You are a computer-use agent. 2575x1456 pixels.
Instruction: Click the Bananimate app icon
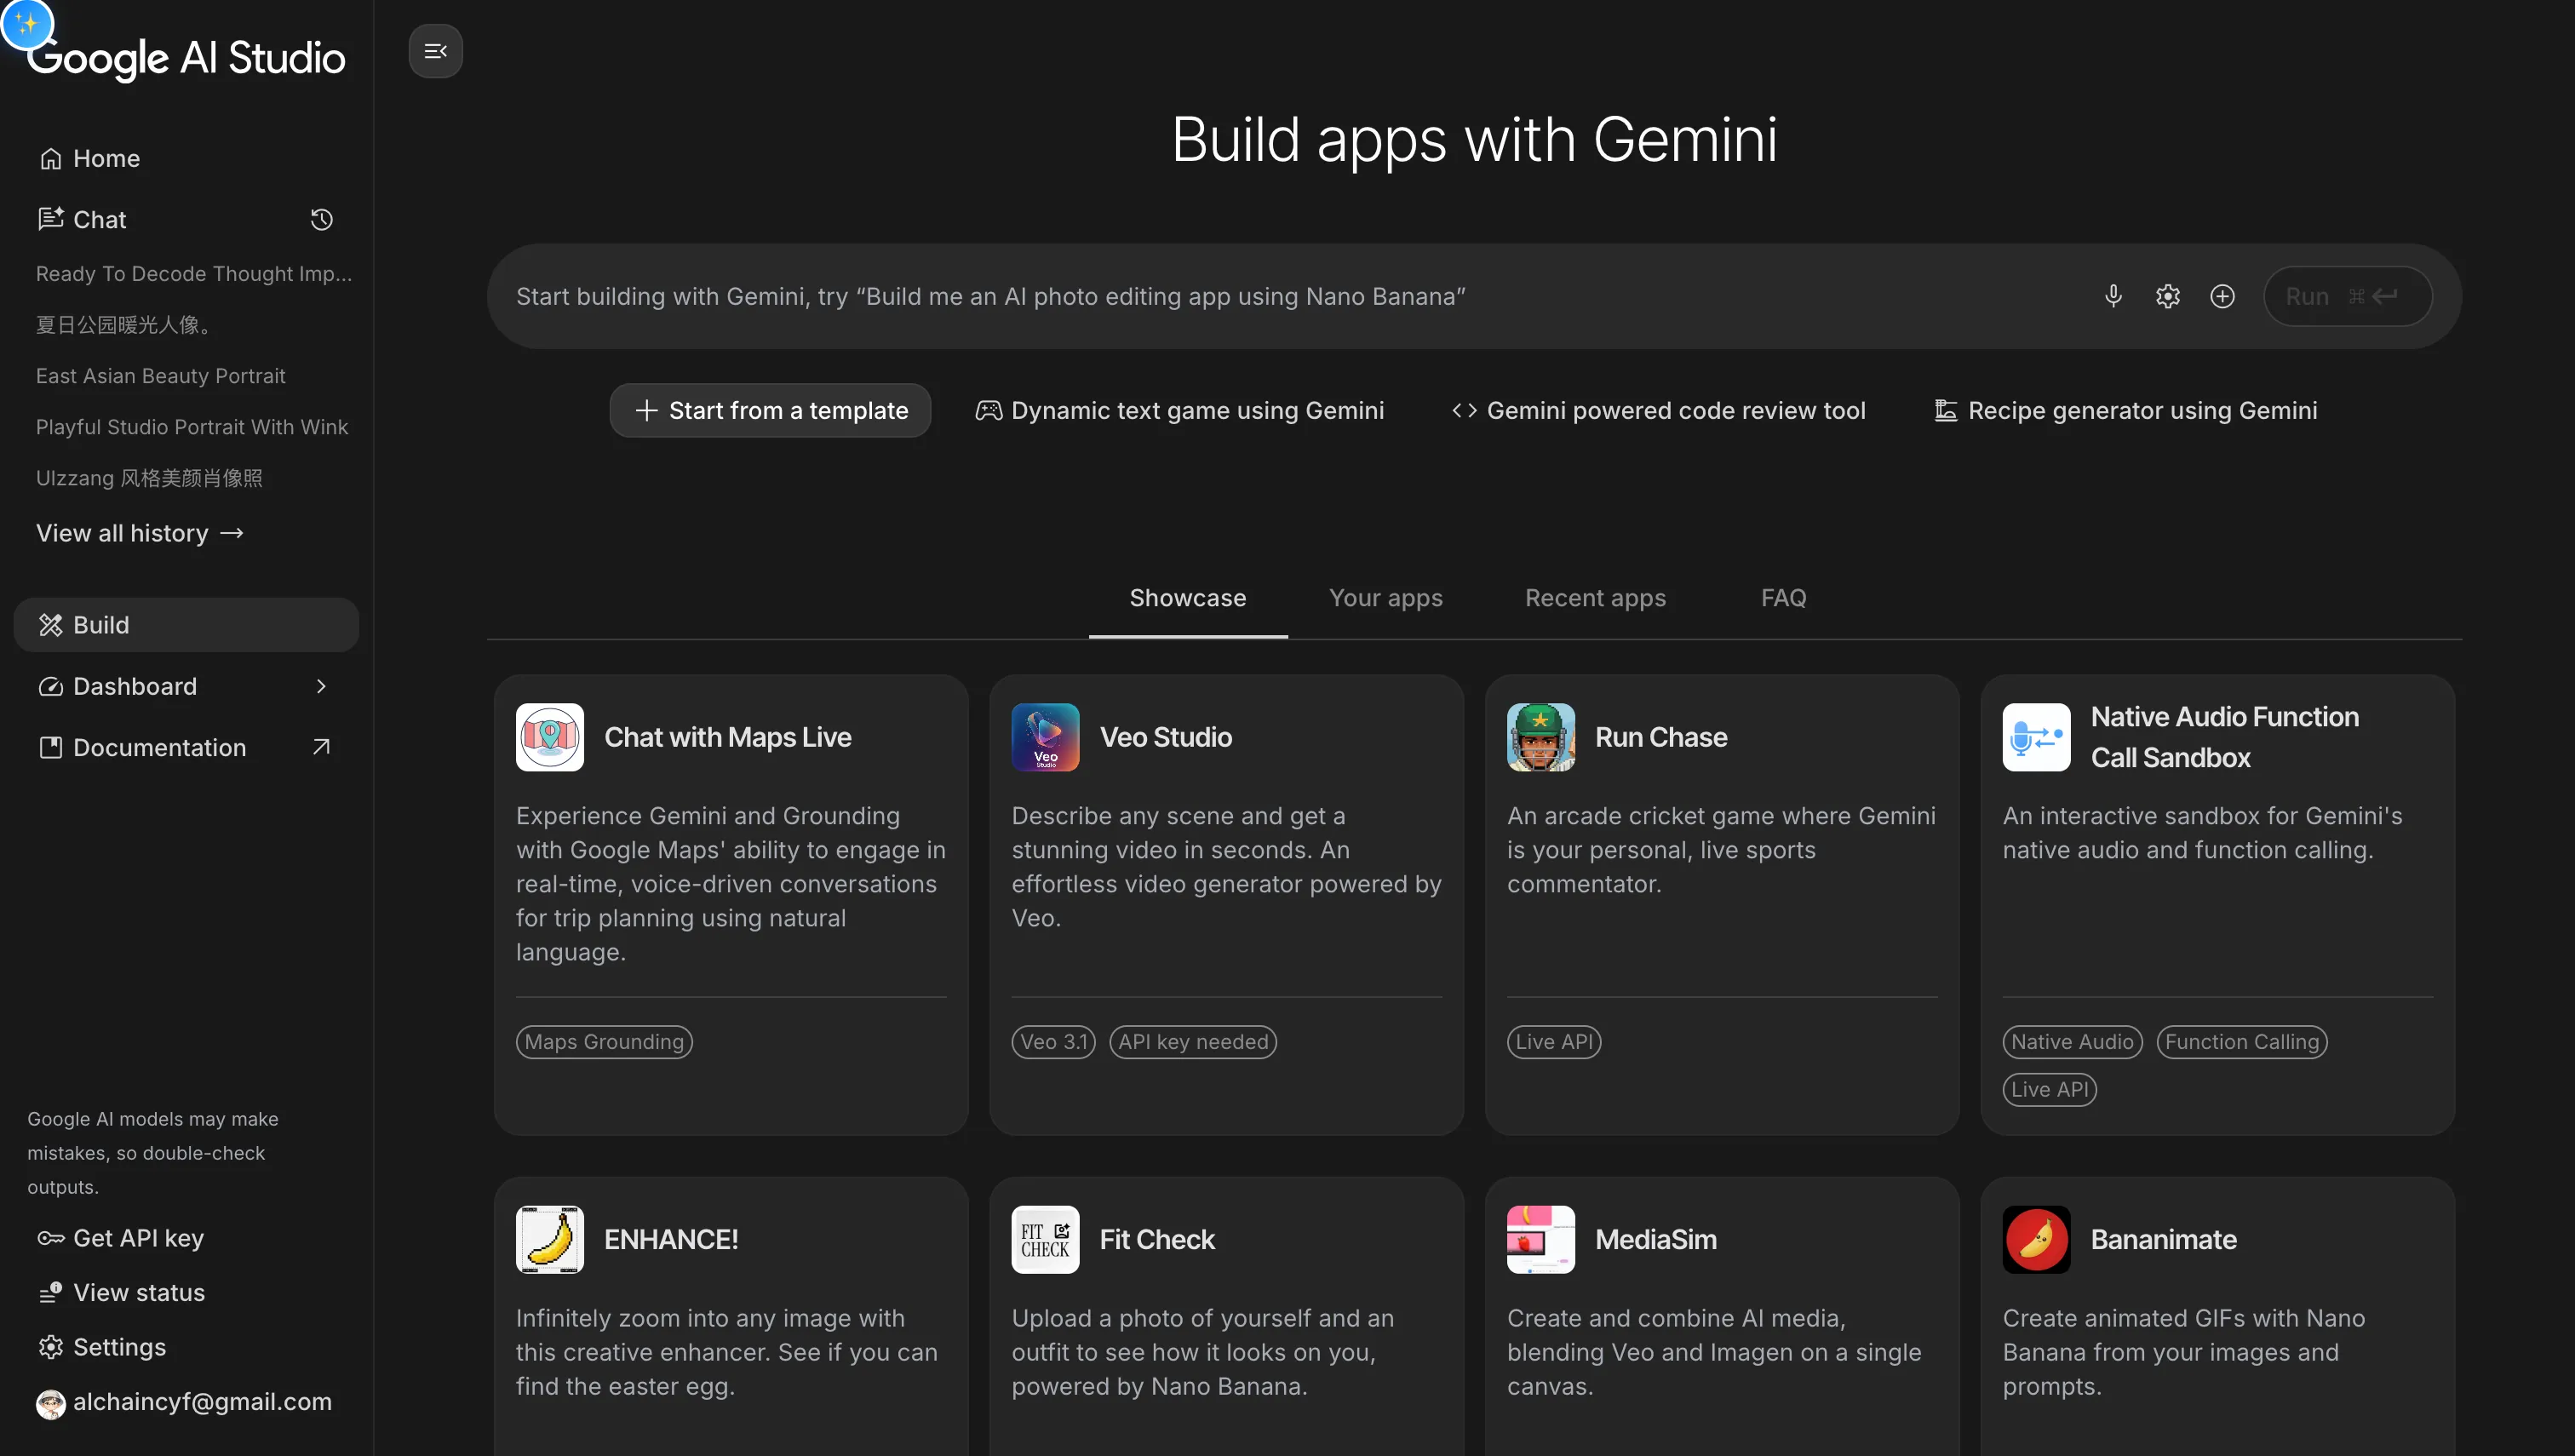(2036, 1239)
